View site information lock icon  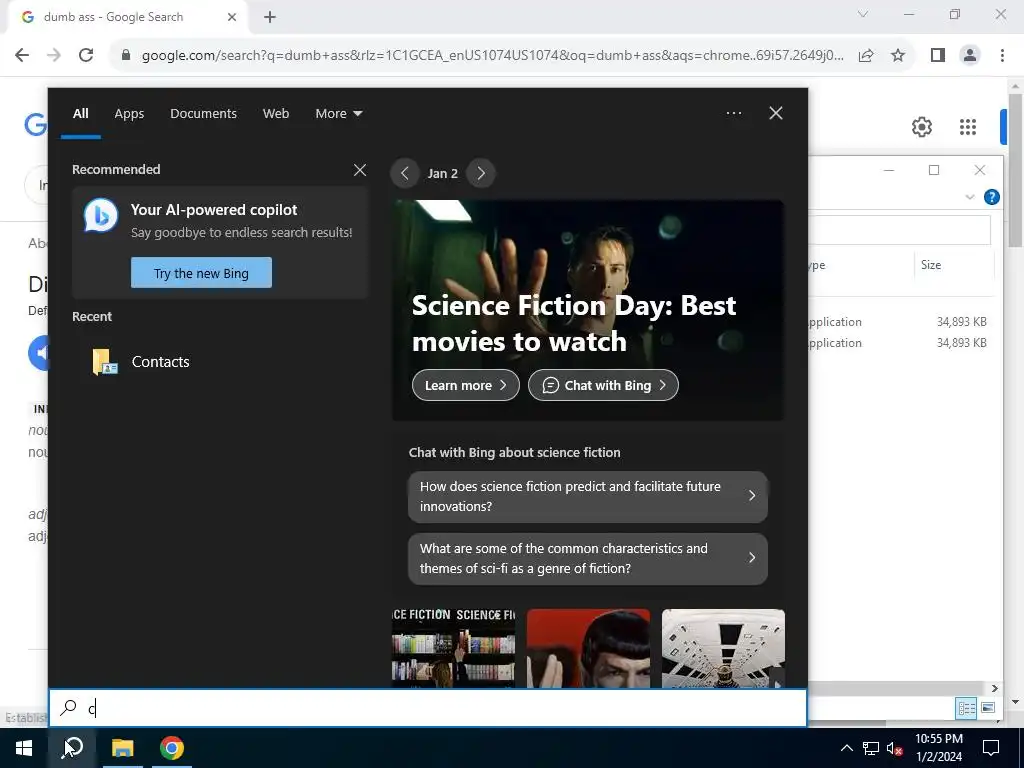coord(126,55)
